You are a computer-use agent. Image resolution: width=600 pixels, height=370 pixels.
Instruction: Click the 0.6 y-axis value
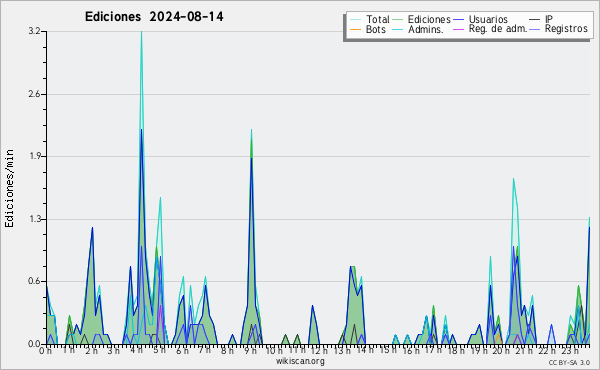[x=34, y=282]
